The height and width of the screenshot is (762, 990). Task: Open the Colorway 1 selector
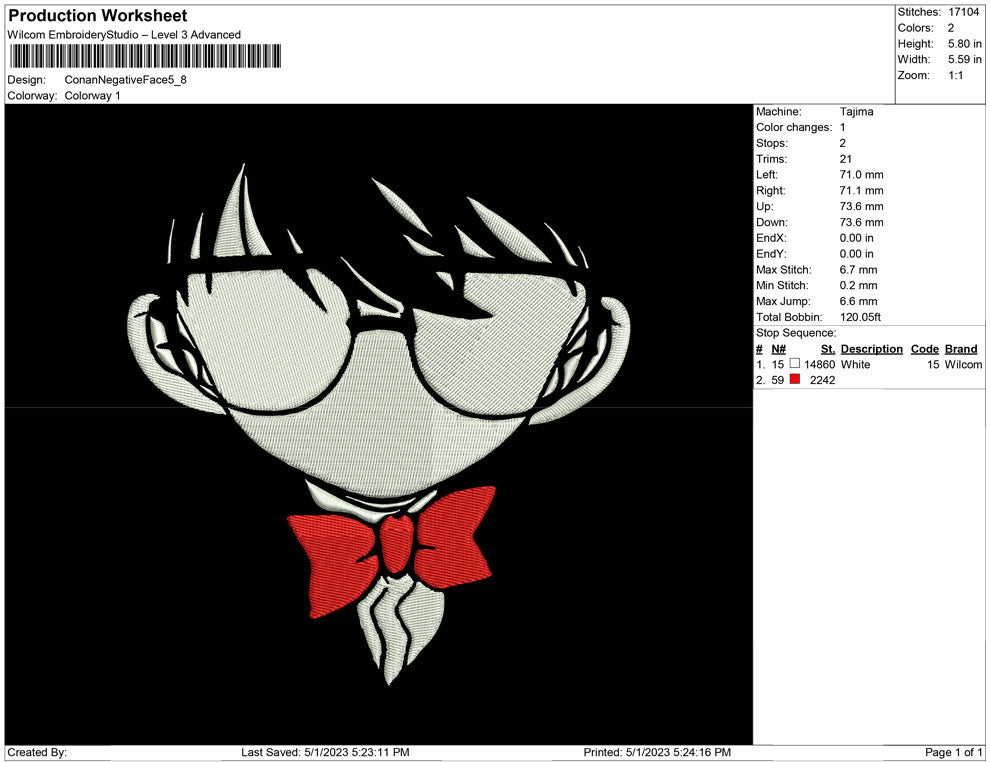click(92, 96)
